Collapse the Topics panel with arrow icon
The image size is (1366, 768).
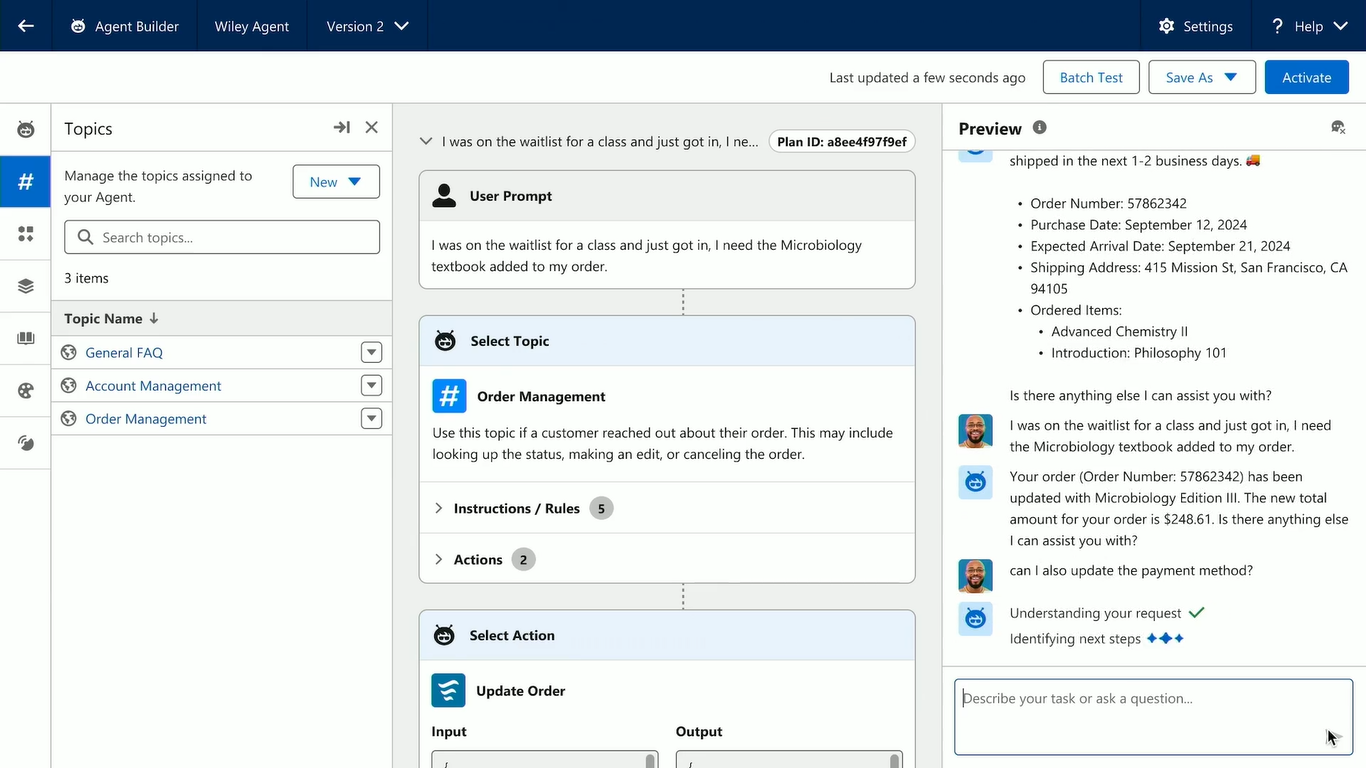[x=341, y=128]
